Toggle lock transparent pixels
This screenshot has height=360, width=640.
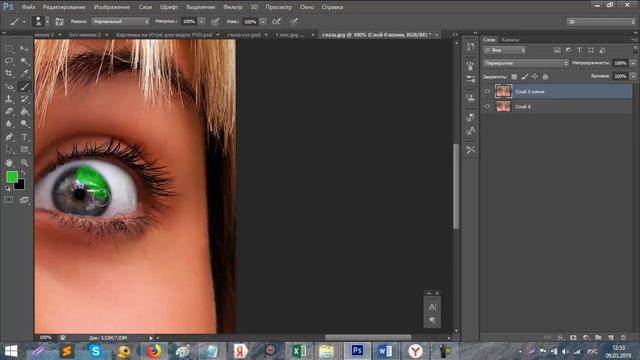[514, 76]
